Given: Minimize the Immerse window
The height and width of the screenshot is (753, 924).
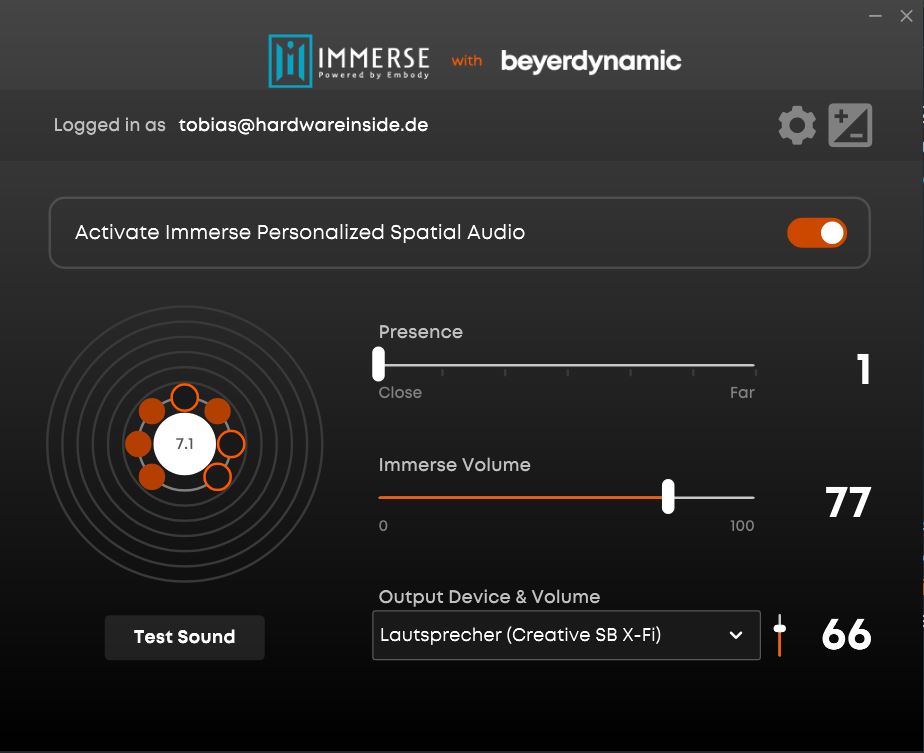Looking at the screenshot, I should coord(875,16).
